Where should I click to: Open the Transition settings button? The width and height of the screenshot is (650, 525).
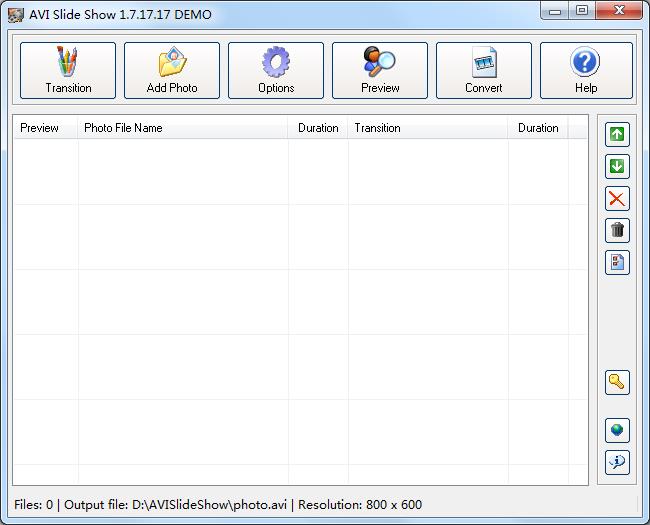[x=68, y=70]
